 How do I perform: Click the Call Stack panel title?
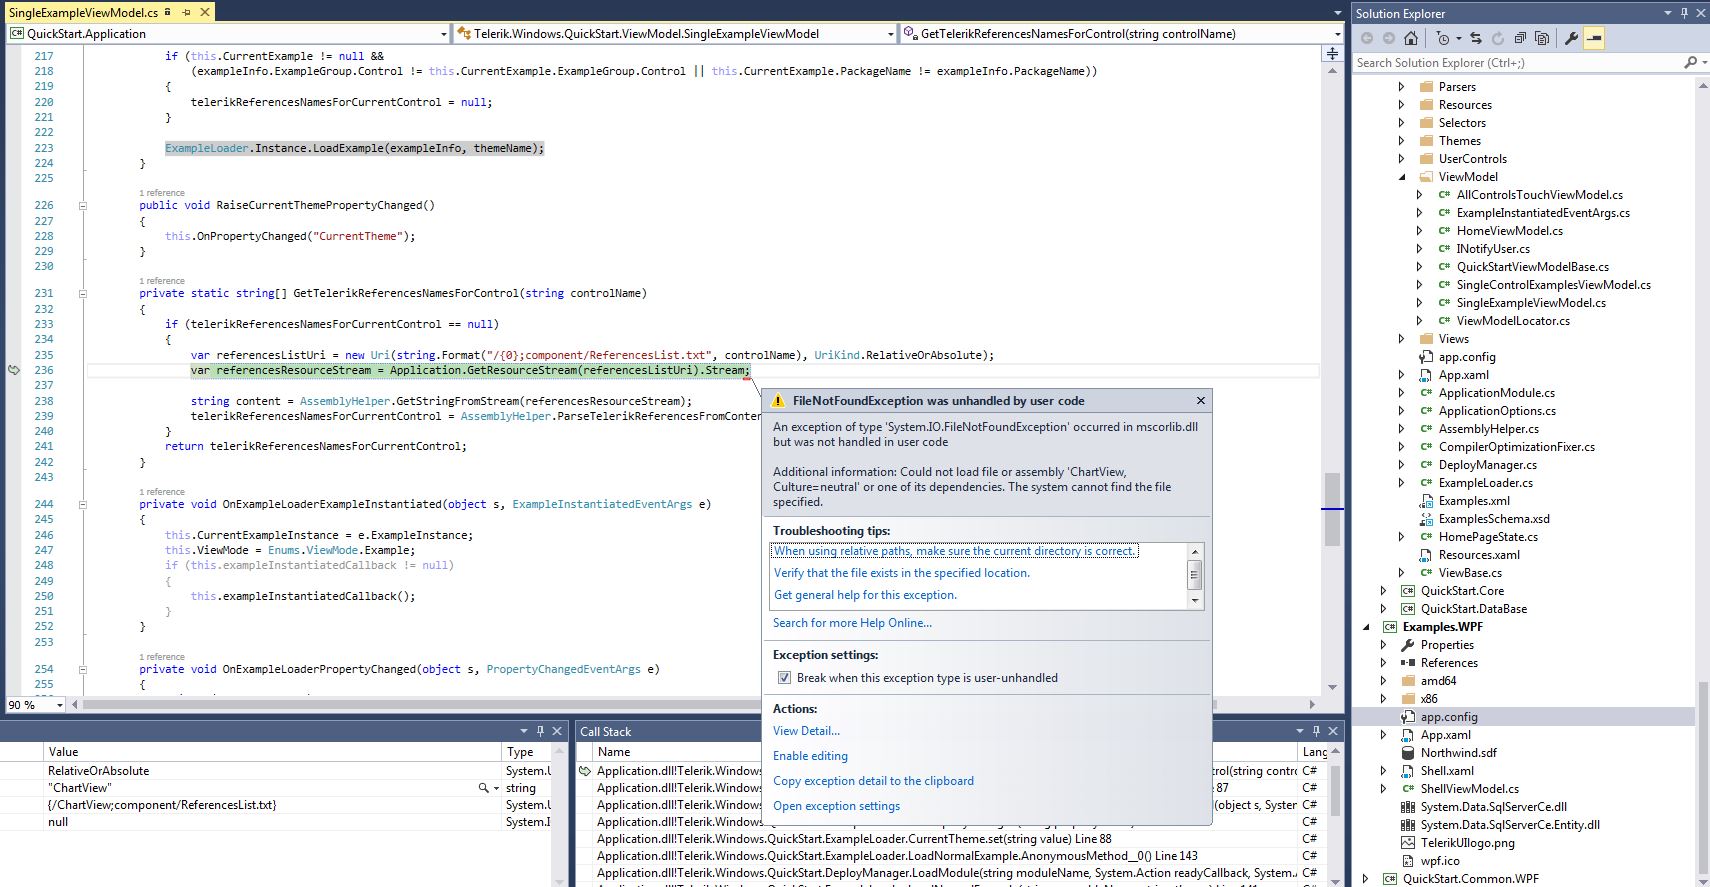point(606,731)
